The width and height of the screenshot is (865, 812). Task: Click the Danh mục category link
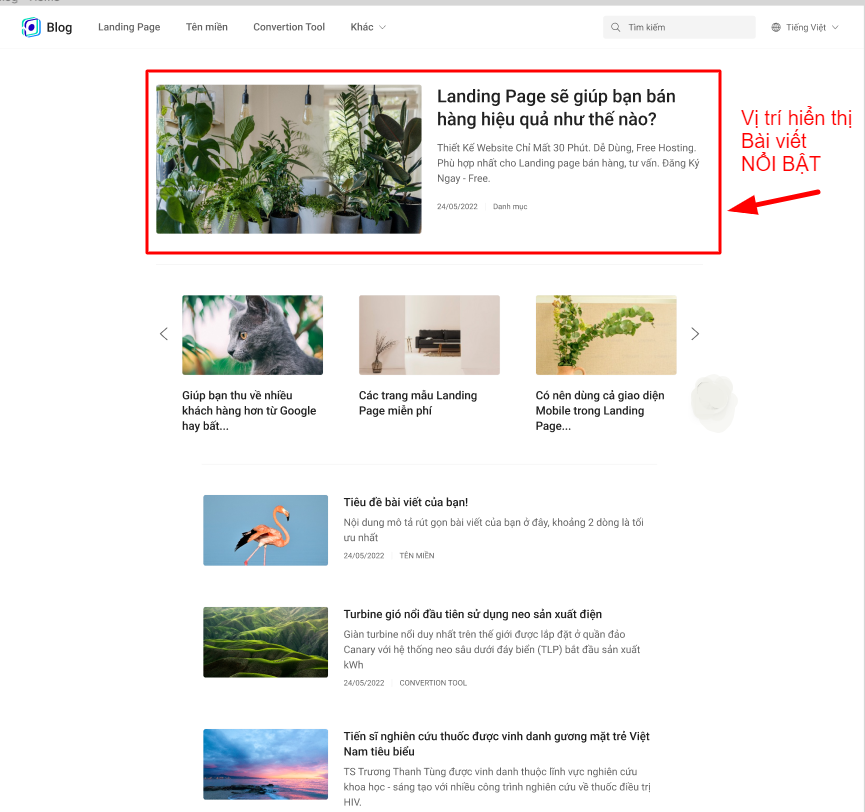point(510,206)
